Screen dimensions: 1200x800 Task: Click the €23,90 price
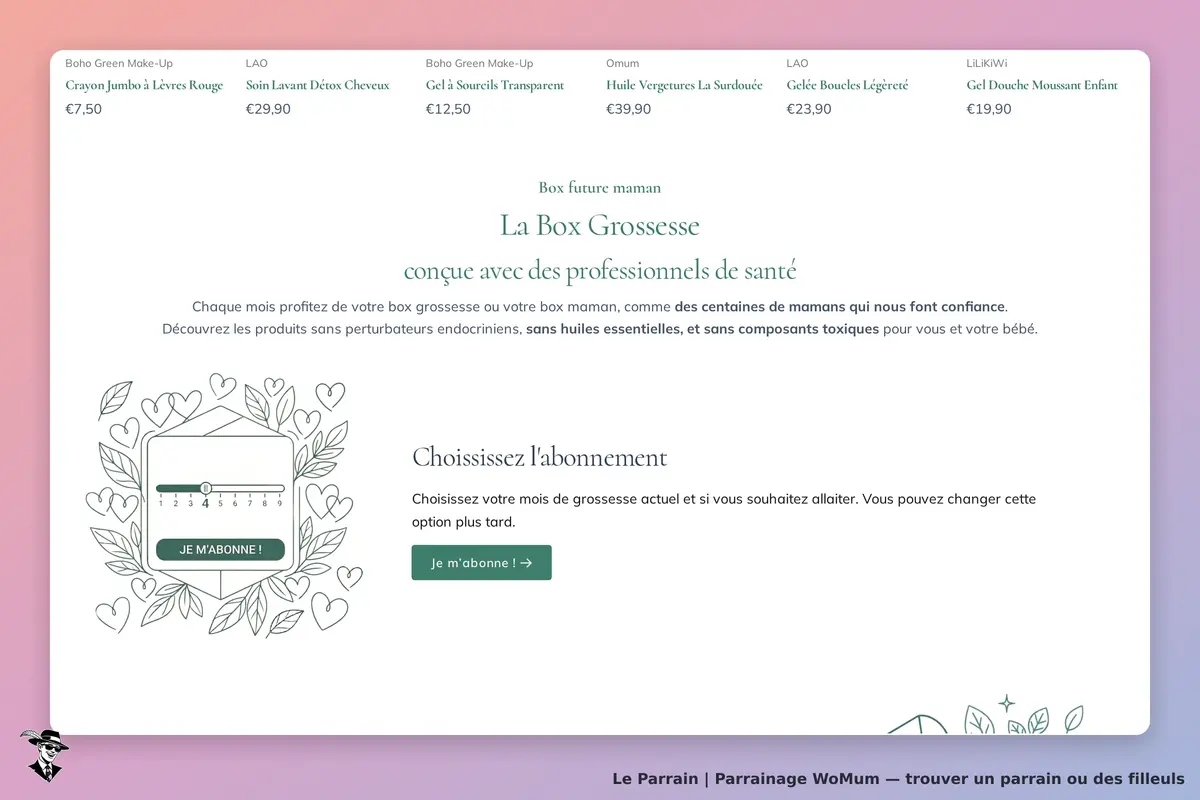pos(808,109)
